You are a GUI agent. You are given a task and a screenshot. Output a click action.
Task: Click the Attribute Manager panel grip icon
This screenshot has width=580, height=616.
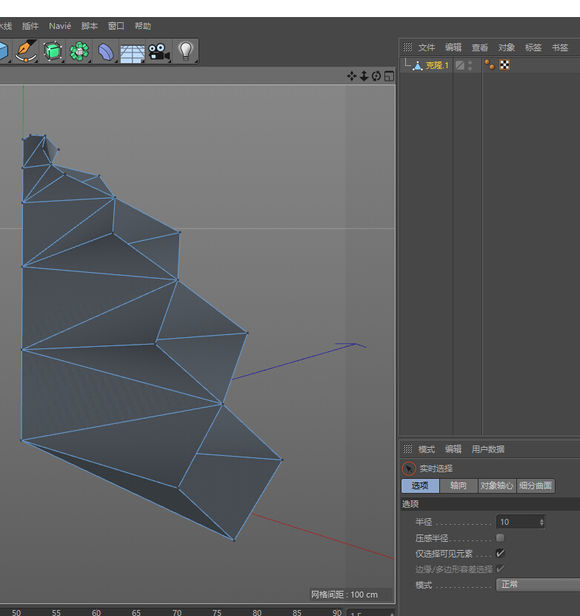(407, 449)
